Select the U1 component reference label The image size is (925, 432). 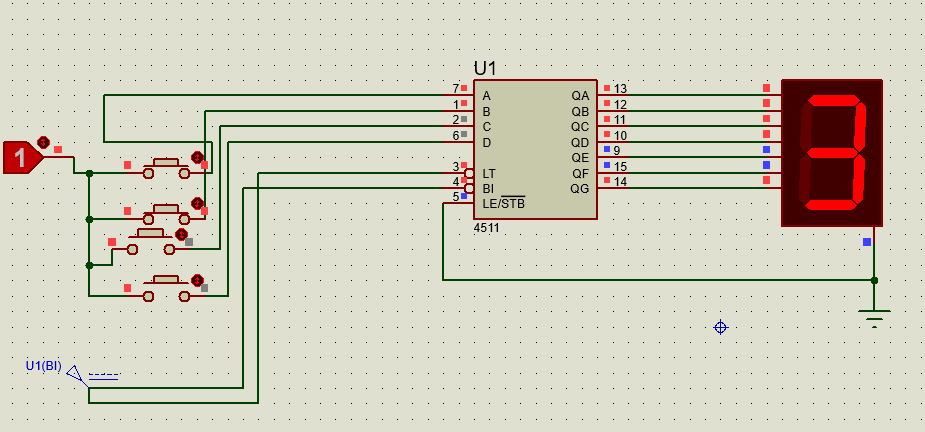[485, 68]
